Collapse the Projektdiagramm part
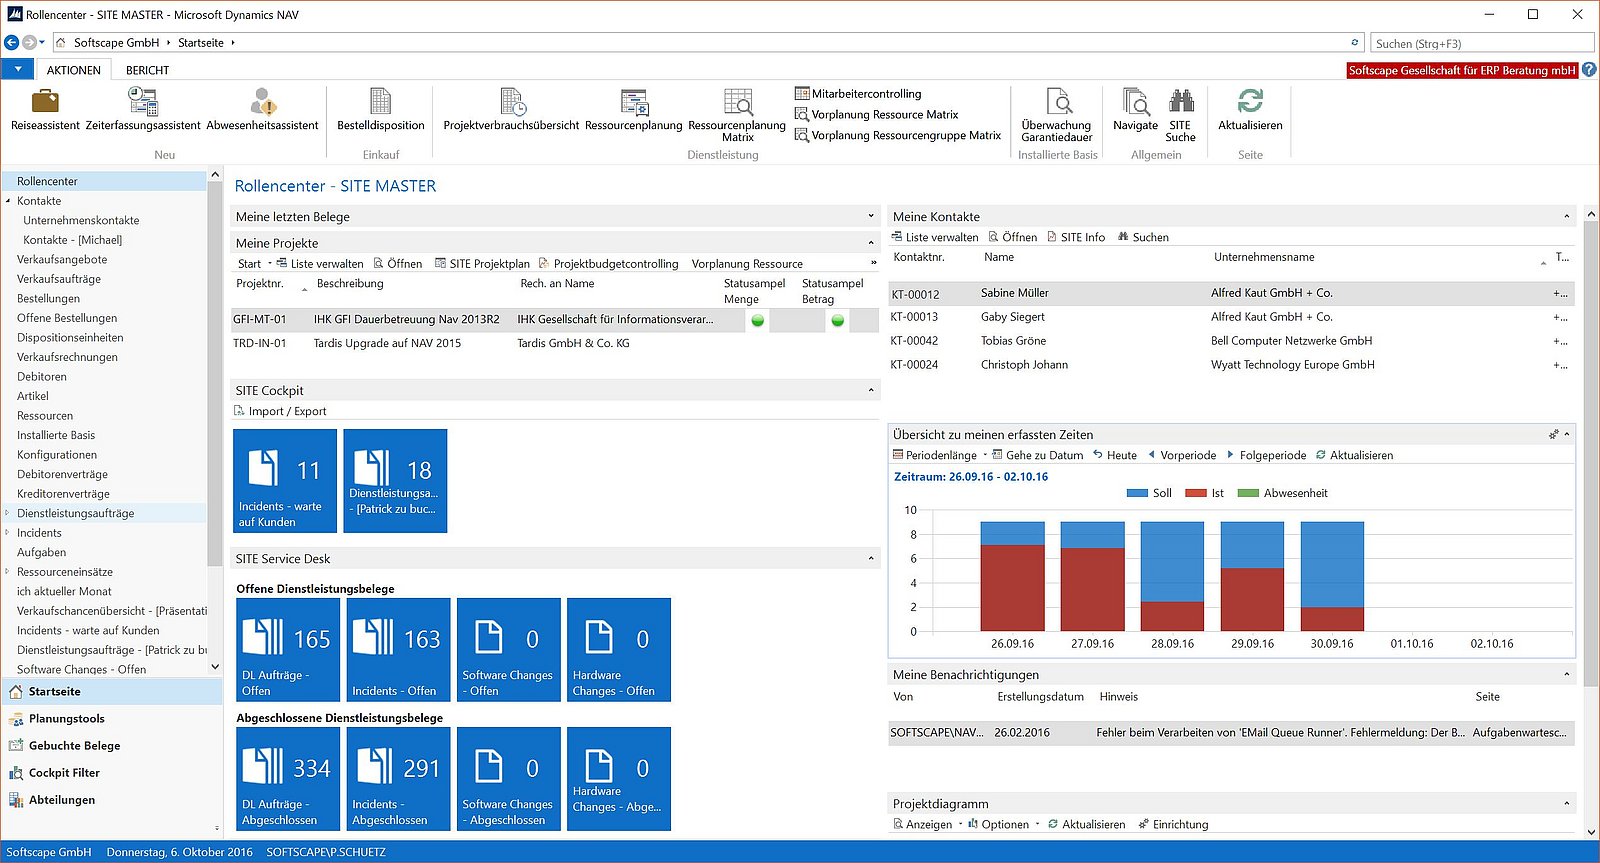This screenshot has height=863, width=1600. click(1566, 803)
